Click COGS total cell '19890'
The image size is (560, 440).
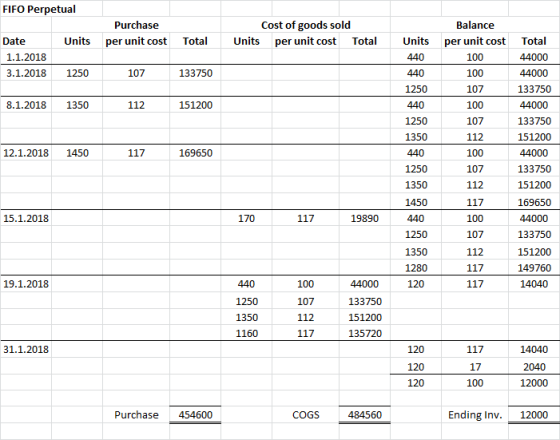click(365, 219)
